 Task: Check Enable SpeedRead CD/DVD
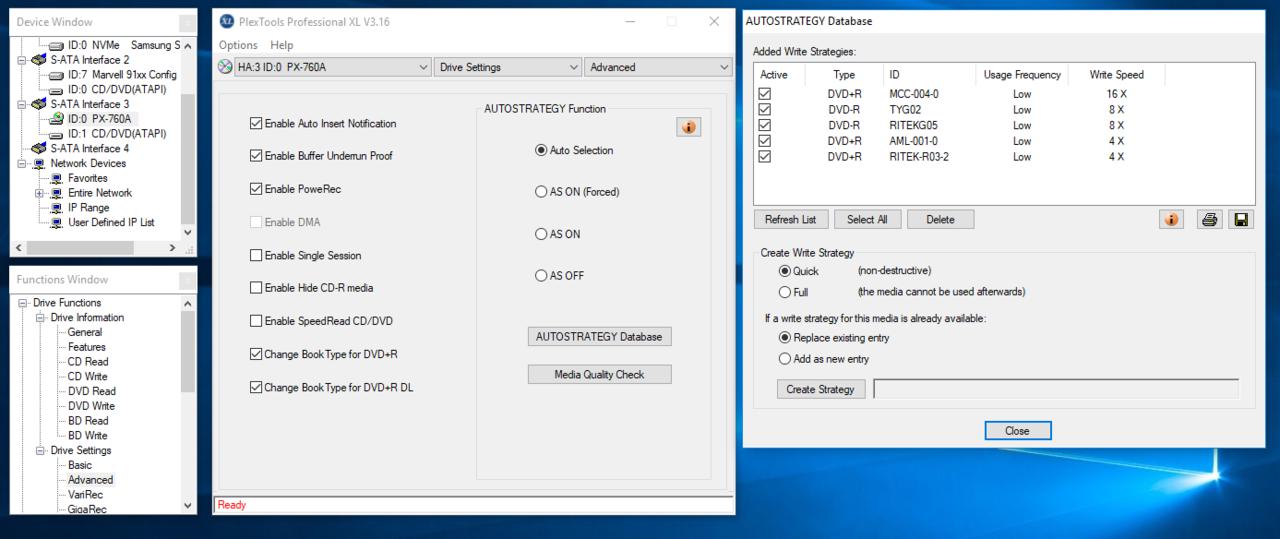coord(256,321)
